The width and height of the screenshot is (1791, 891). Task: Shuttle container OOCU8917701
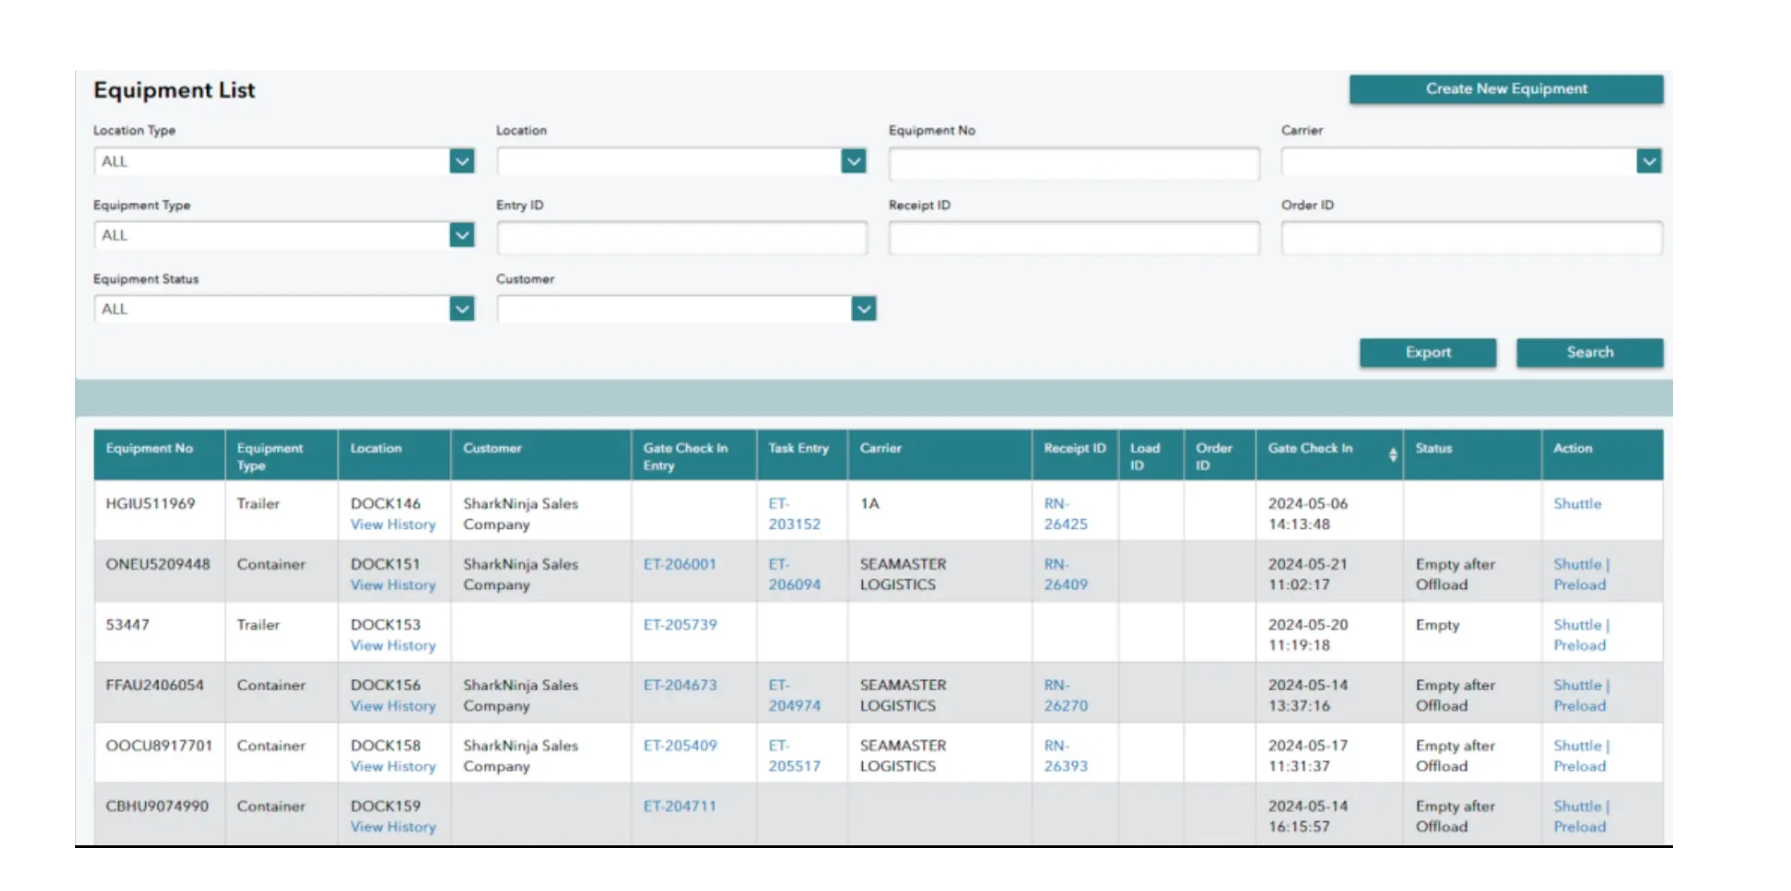tap(1577, 746)
